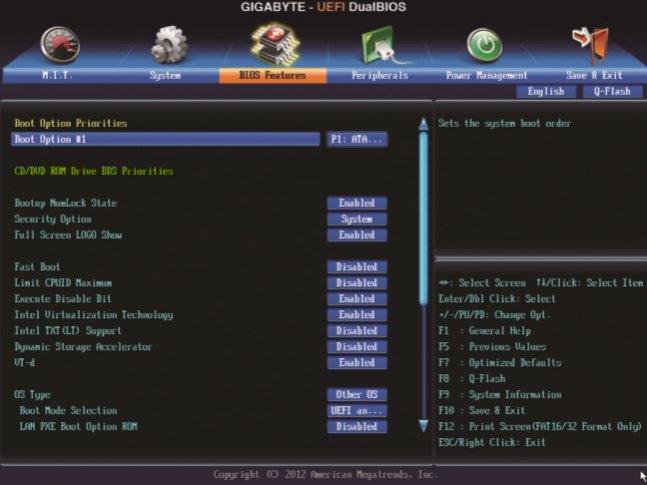Viewport: 647px width, 485px height.
Task: Select the OS Type label
Action: [32, 395]
